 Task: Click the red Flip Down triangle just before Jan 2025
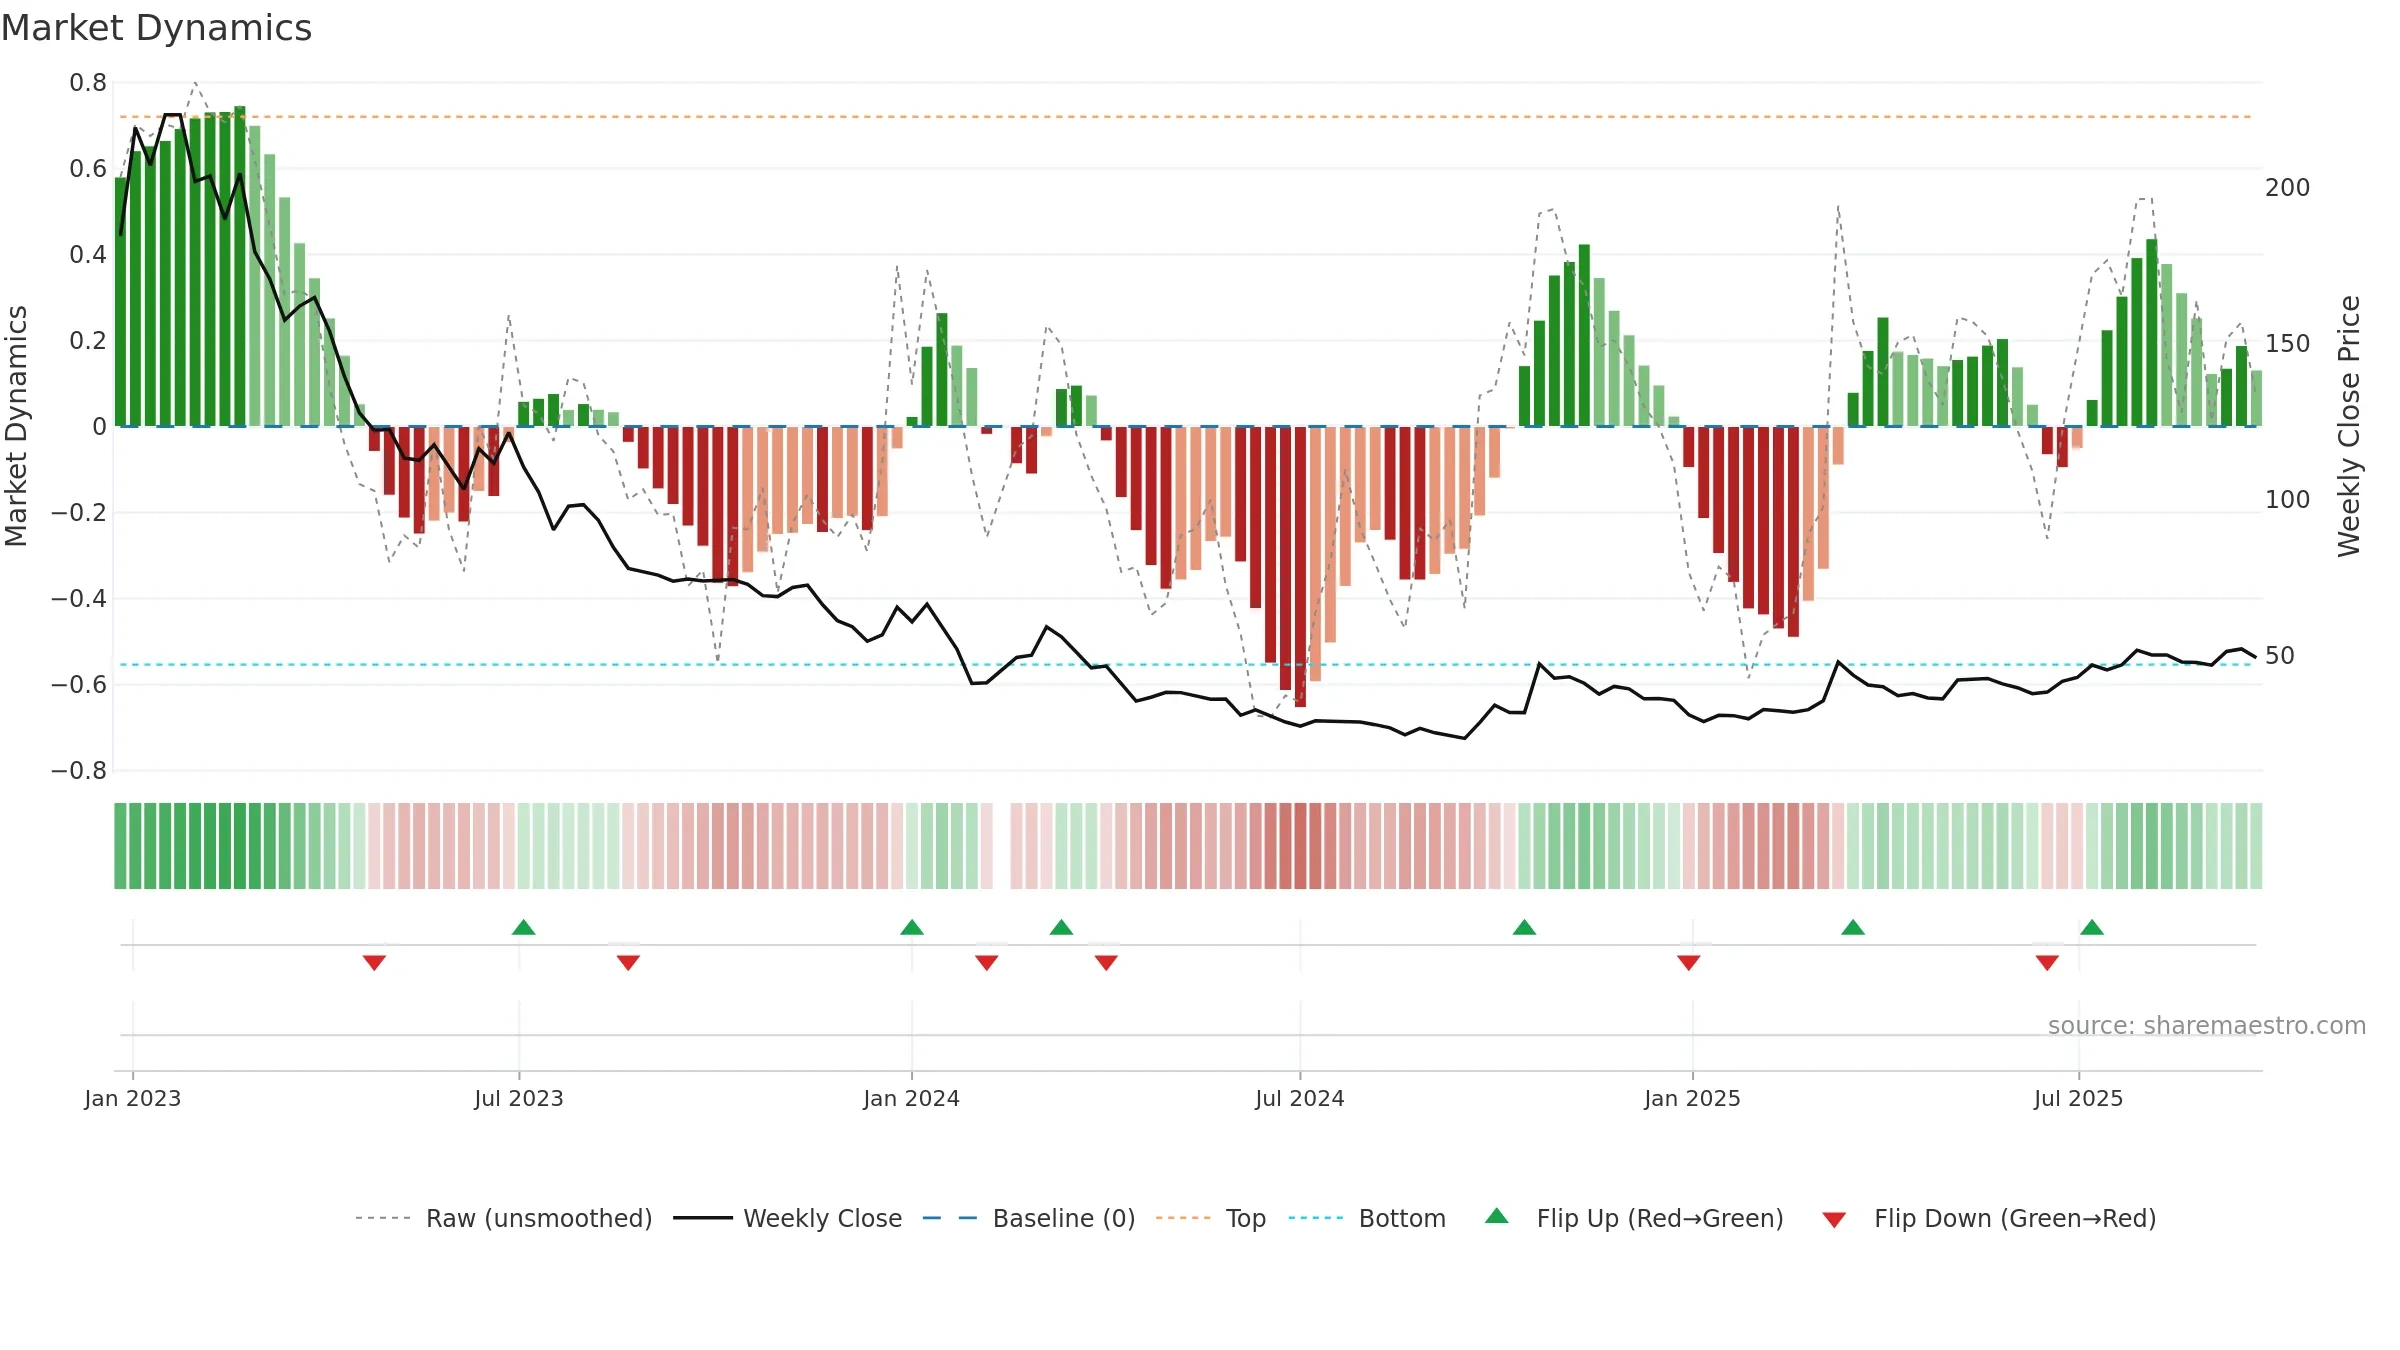click(x=1689, y=963)
